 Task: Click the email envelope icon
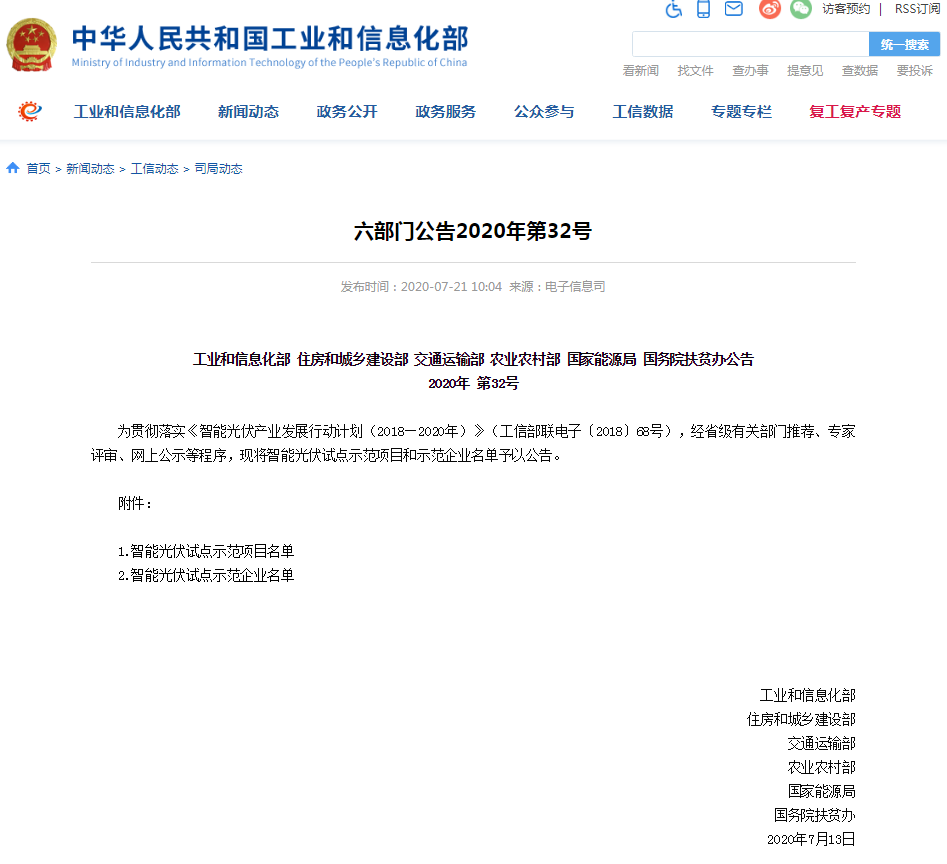point(734,9)
